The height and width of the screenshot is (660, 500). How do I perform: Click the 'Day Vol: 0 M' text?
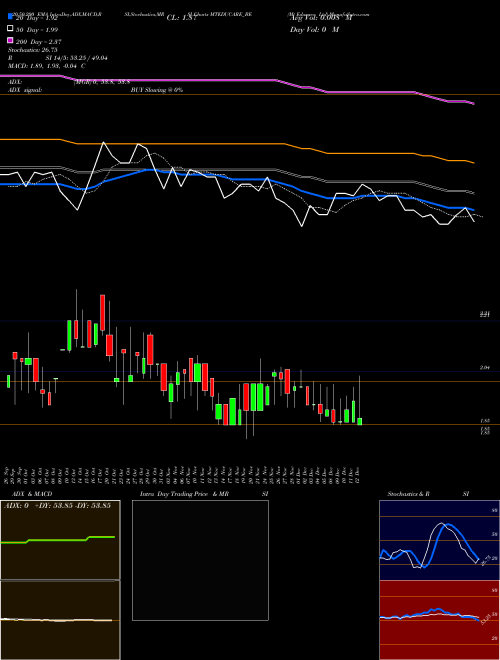(314, 29)
